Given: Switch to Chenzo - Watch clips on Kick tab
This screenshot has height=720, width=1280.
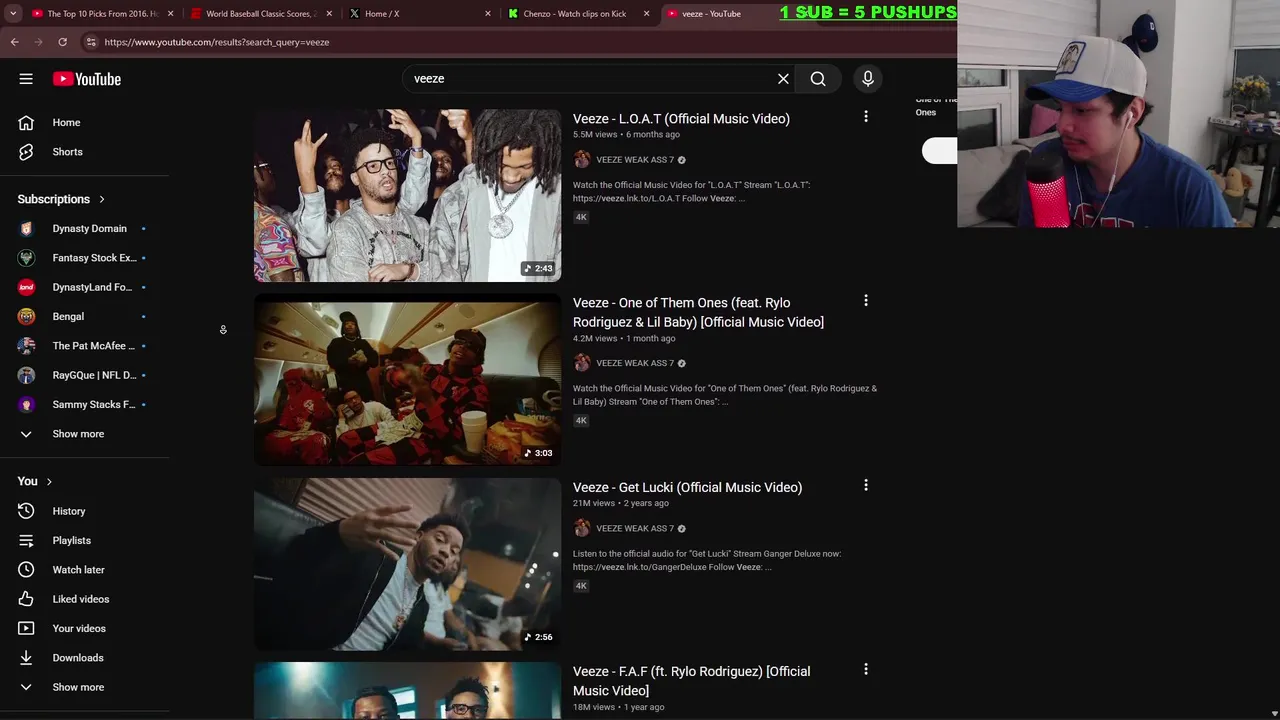Looking at the screenshot, I should tap(572, 14).
